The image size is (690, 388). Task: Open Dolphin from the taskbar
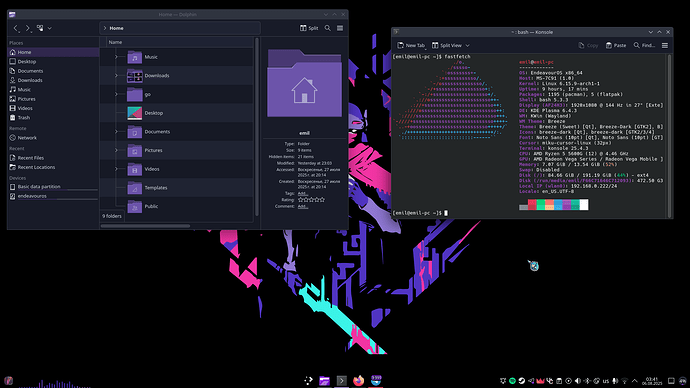324,381
